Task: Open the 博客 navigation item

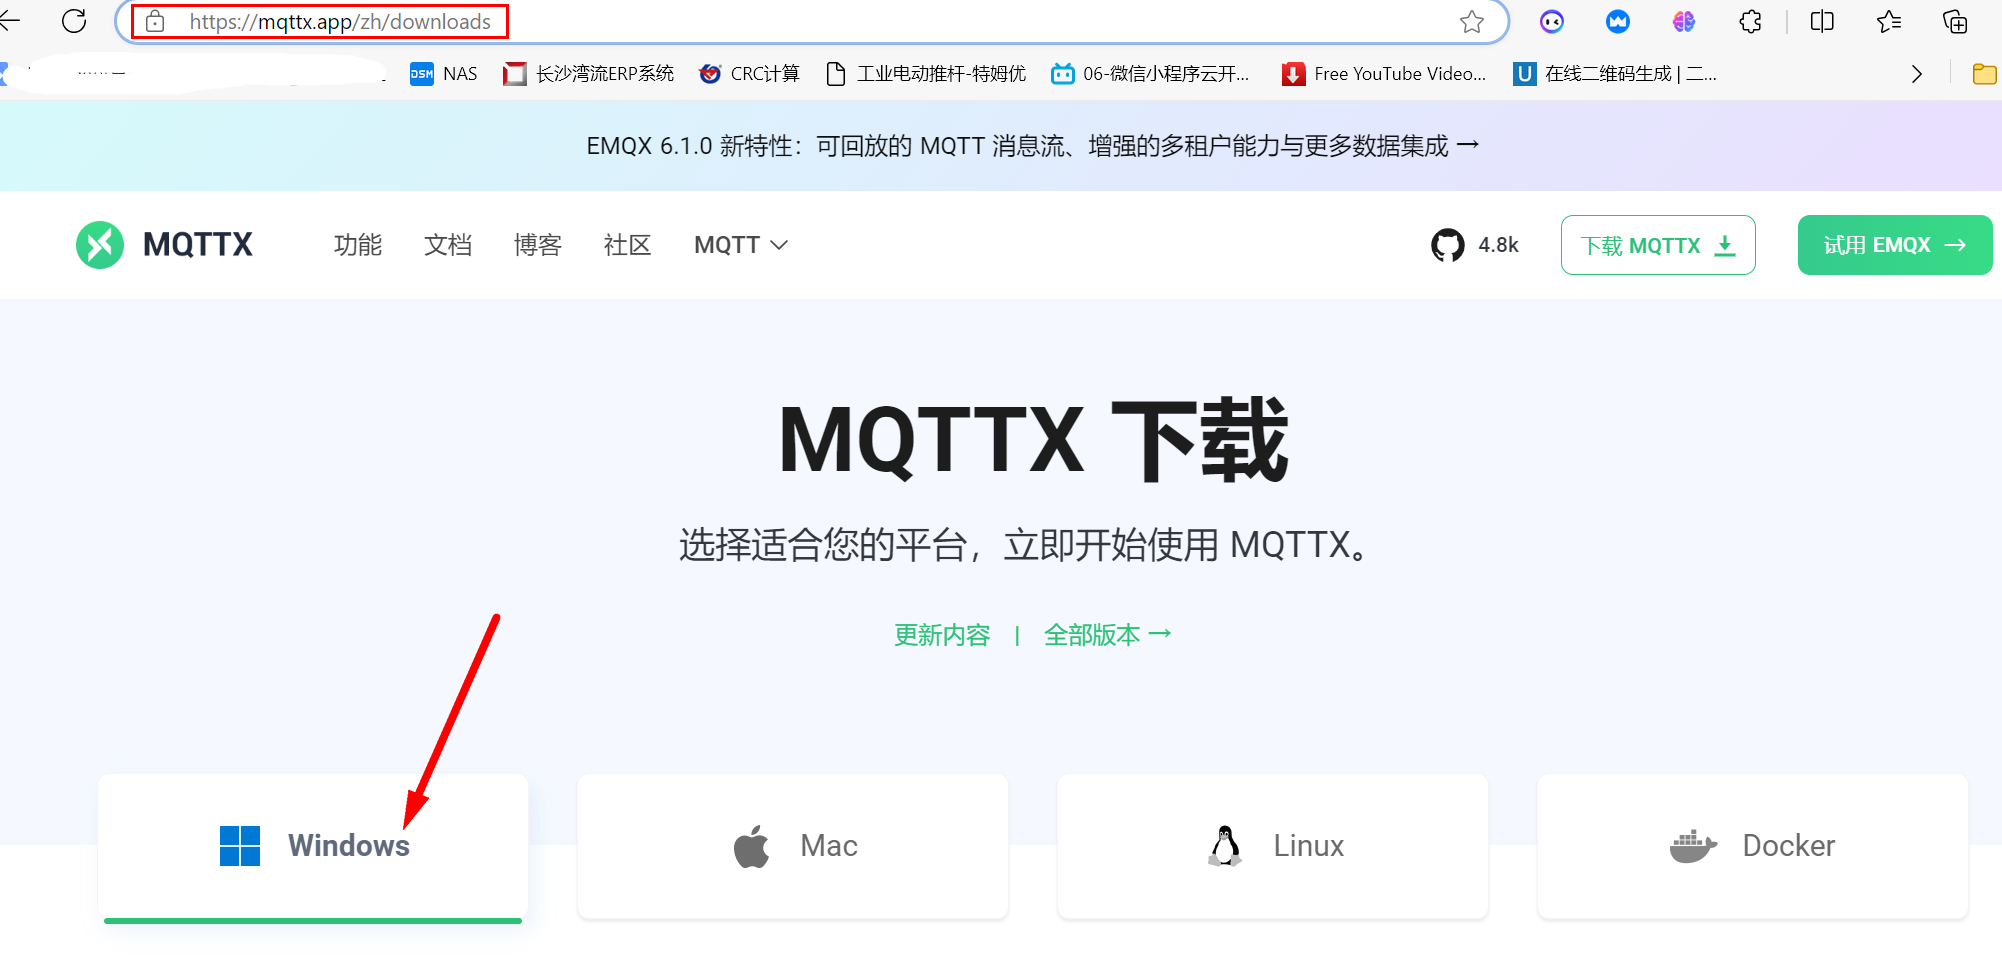Action: pos(538,245)
